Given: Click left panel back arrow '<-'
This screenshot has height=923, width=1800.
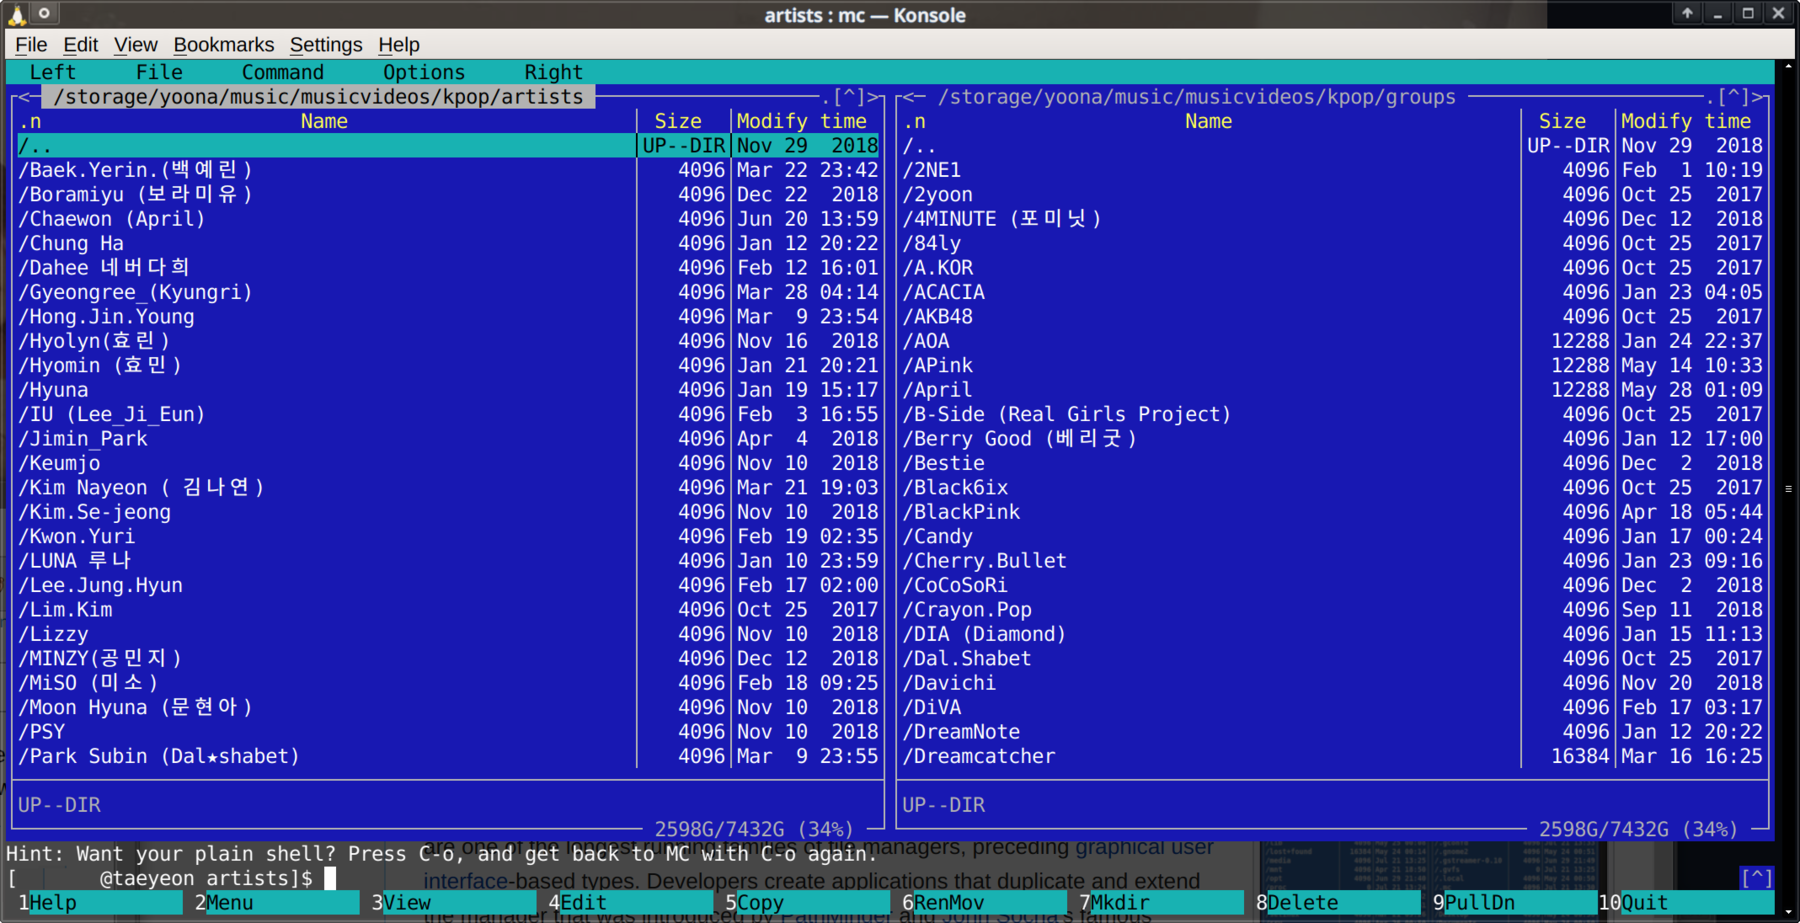Looking at the screenshot, I should (x=28, y=97).
